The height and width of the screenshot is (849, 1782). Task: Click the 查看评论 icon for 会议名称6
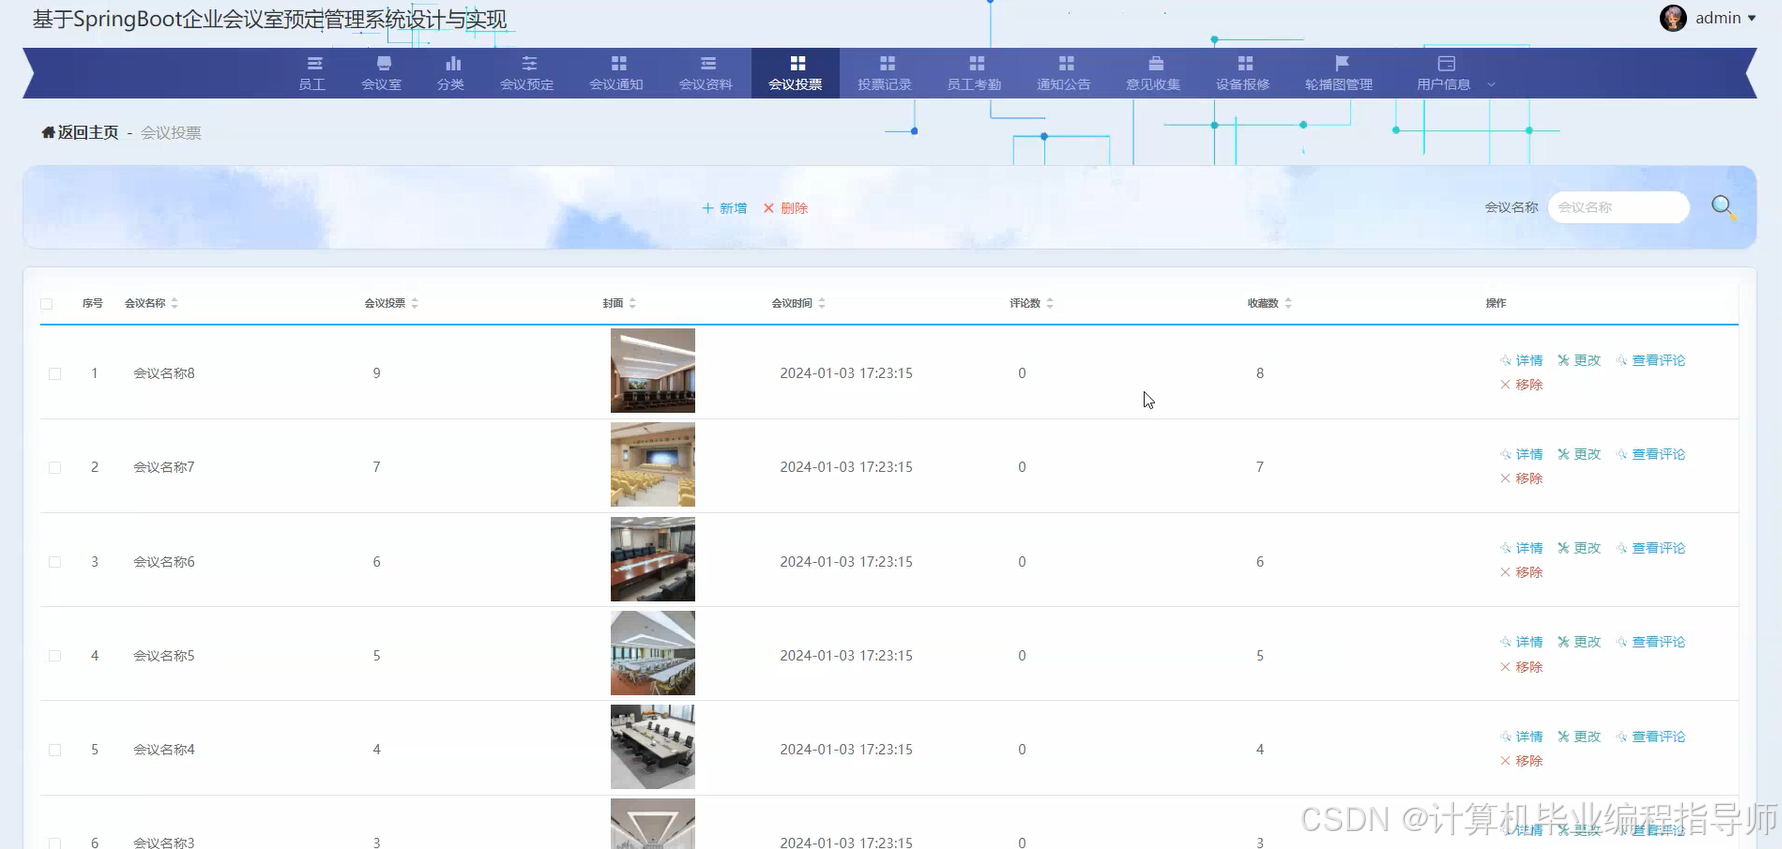coord(1622,548)
